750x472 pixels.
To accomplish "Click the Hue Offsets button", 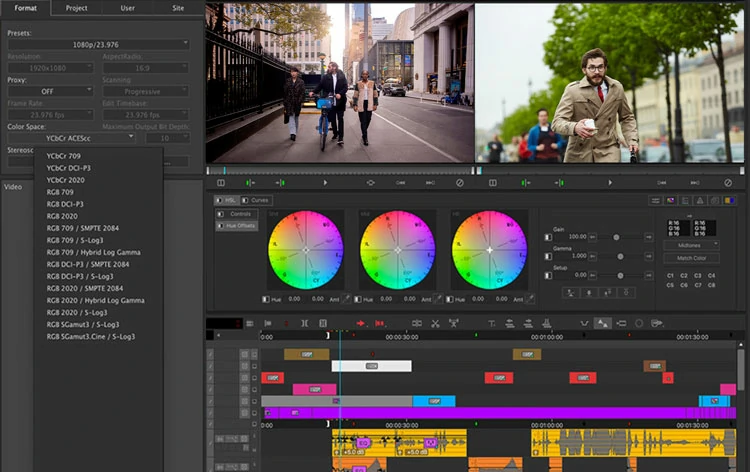I will 239,226.
